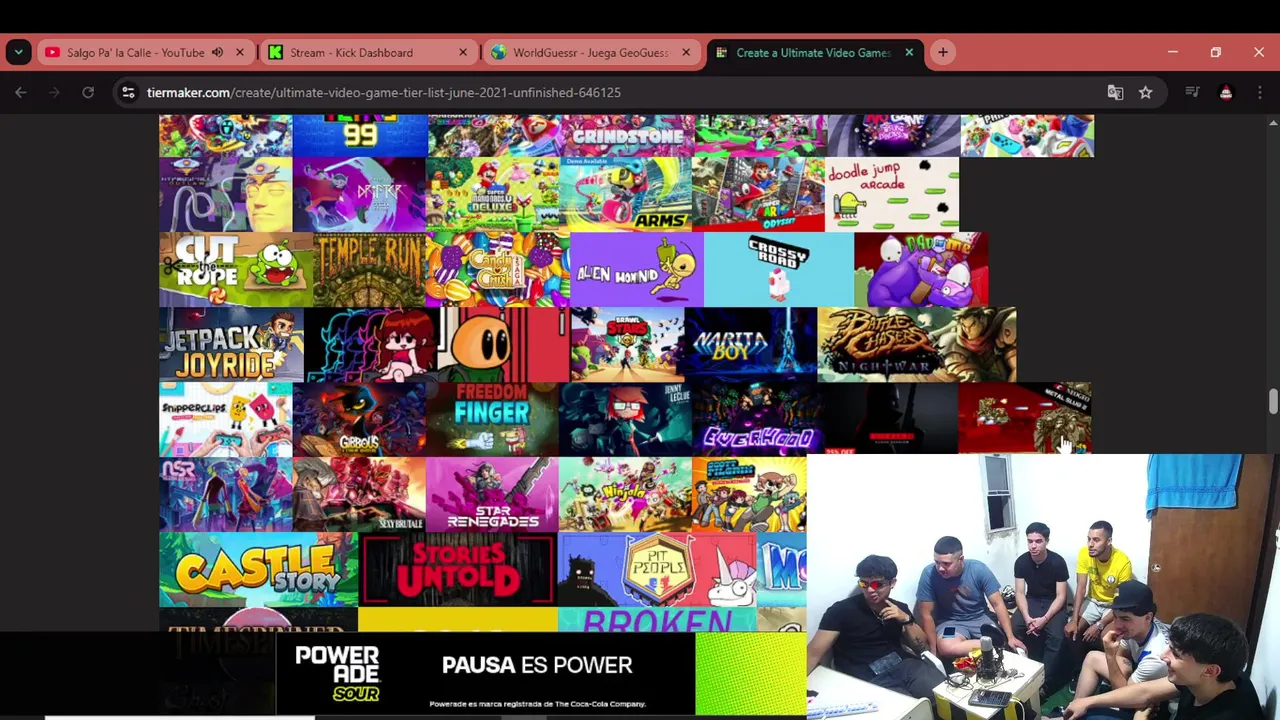Close the TierMaker tab
1280x720 pixels.
(909, 52)
